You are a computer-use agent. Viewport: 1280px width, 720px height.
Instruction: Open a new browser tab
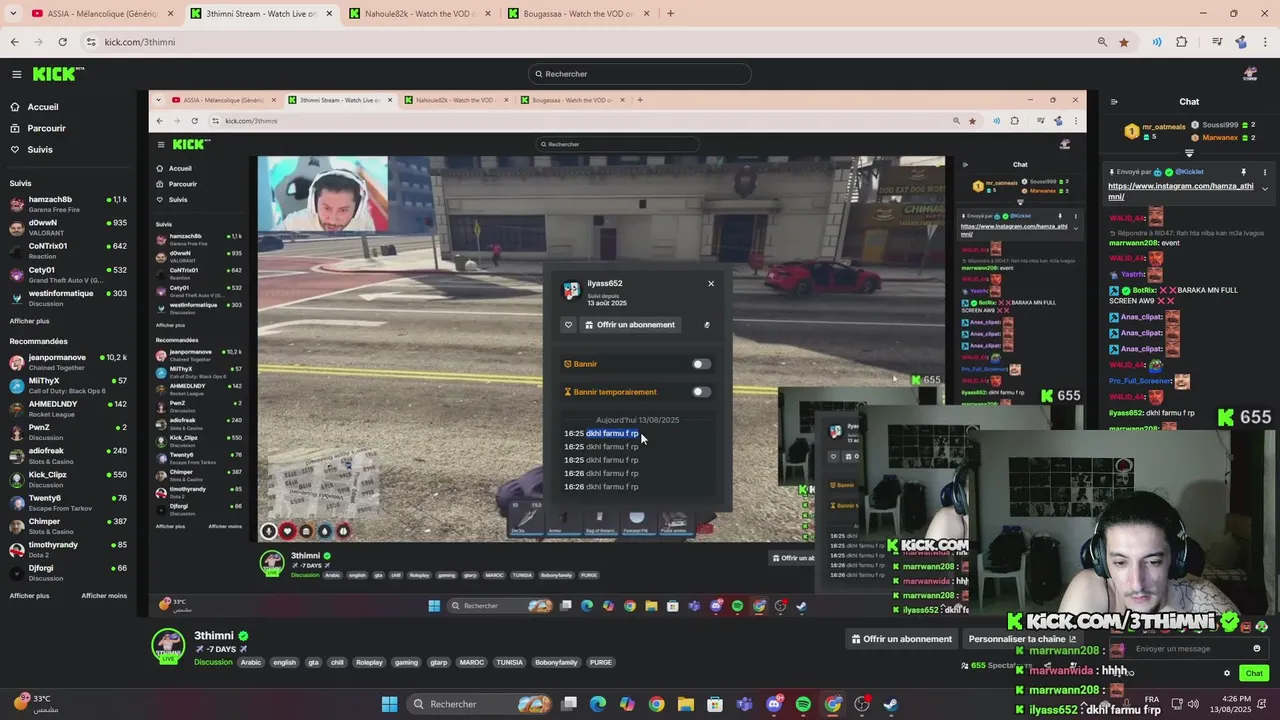pyautogui.click(x=670, y=13)
